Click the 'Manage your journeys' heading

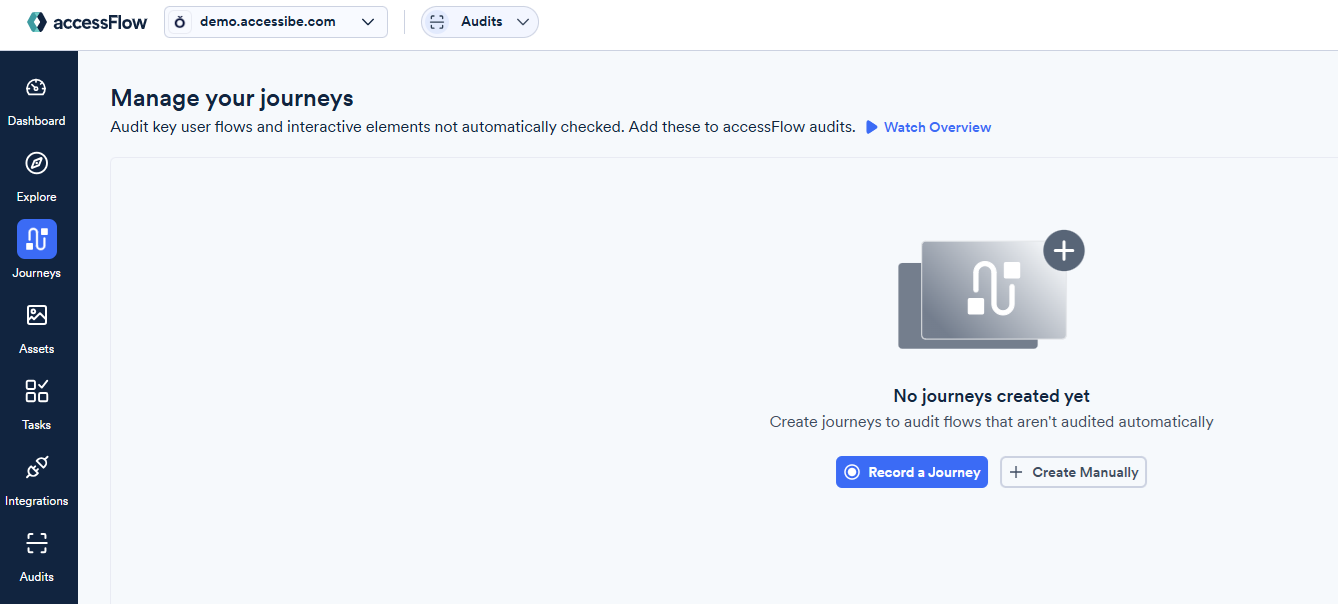232,98
